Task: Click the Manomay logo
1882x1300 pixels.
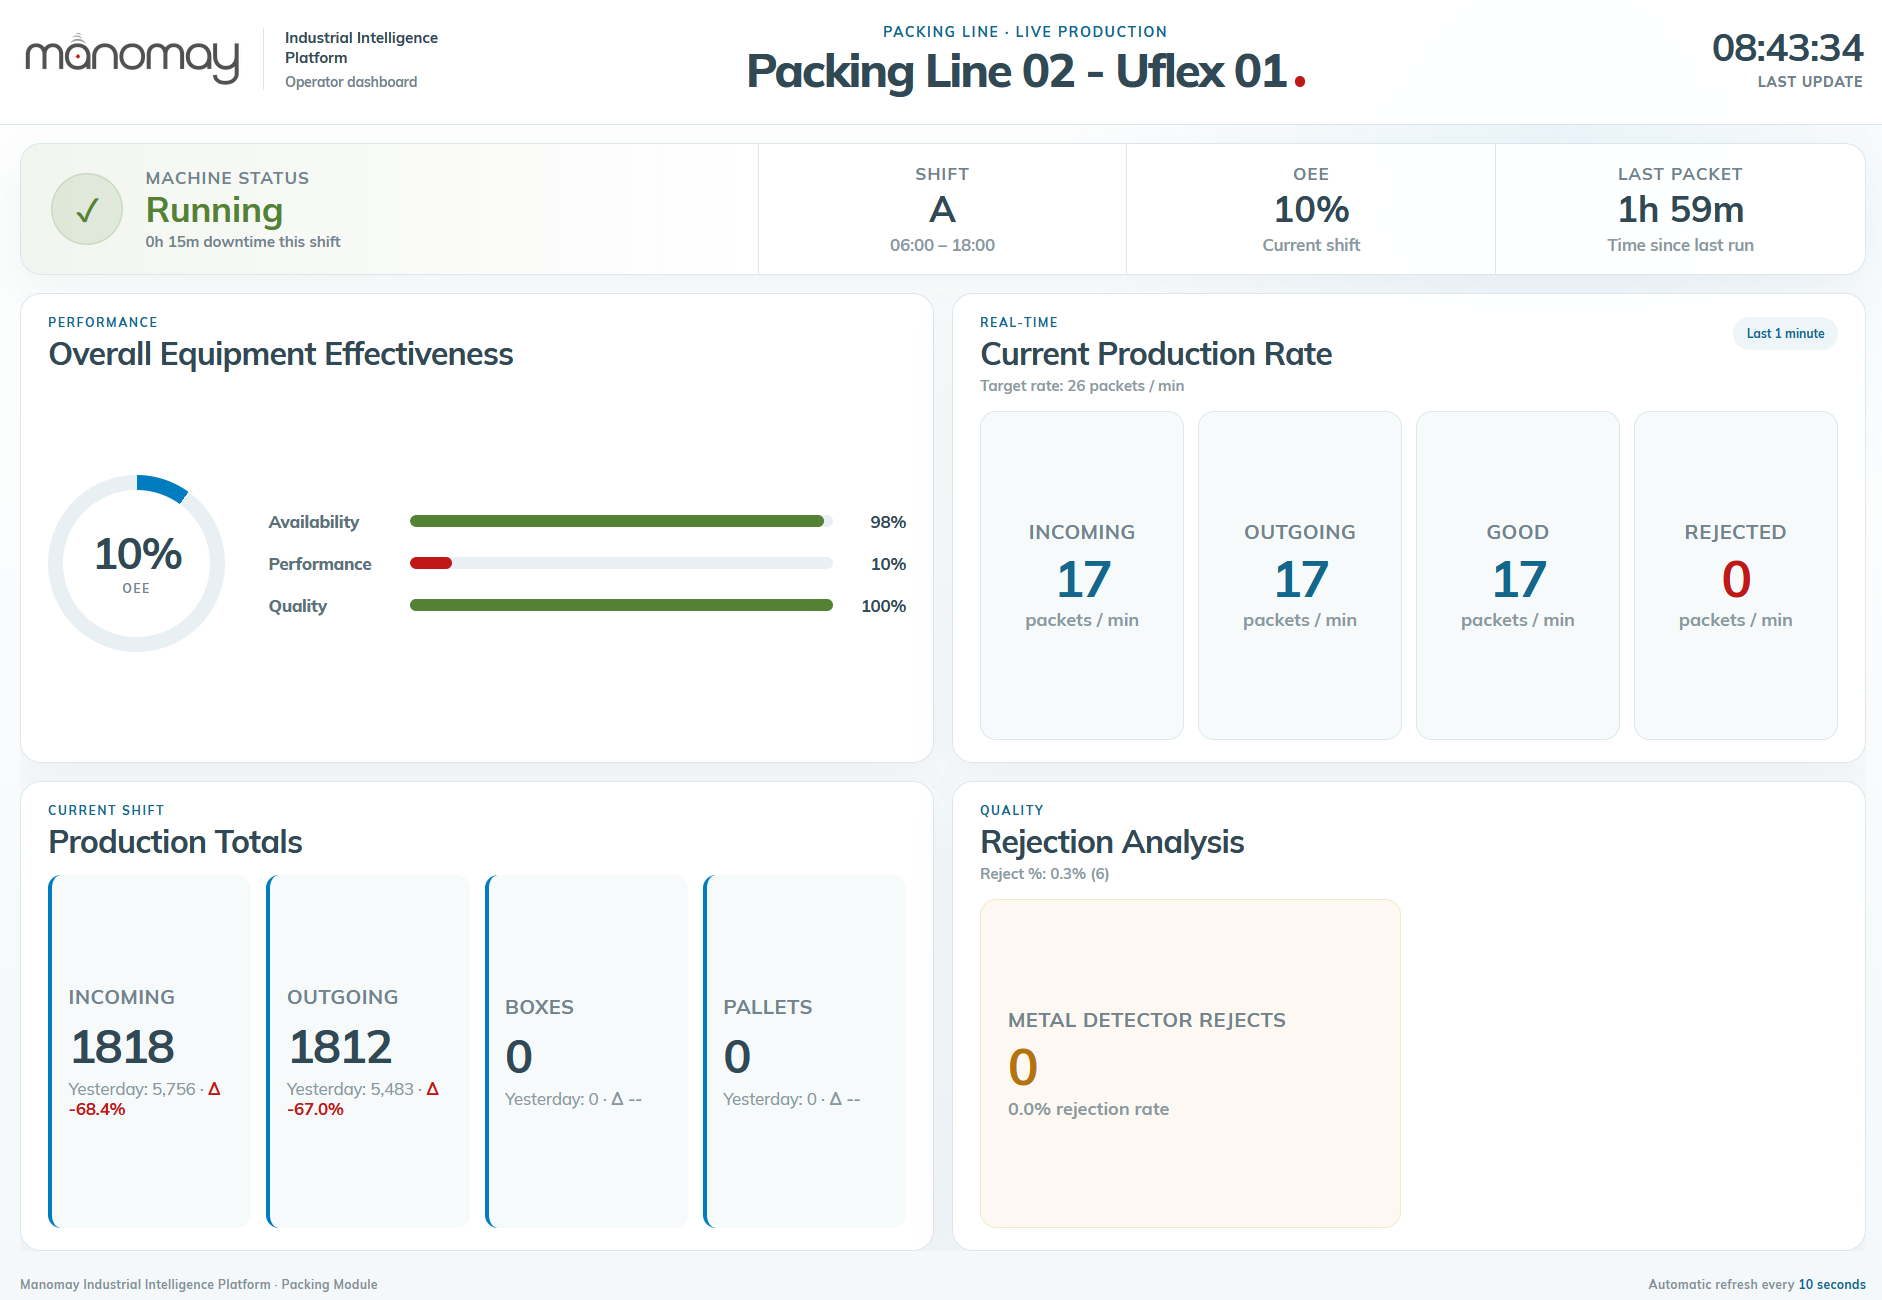Action: tap(132, 59)
